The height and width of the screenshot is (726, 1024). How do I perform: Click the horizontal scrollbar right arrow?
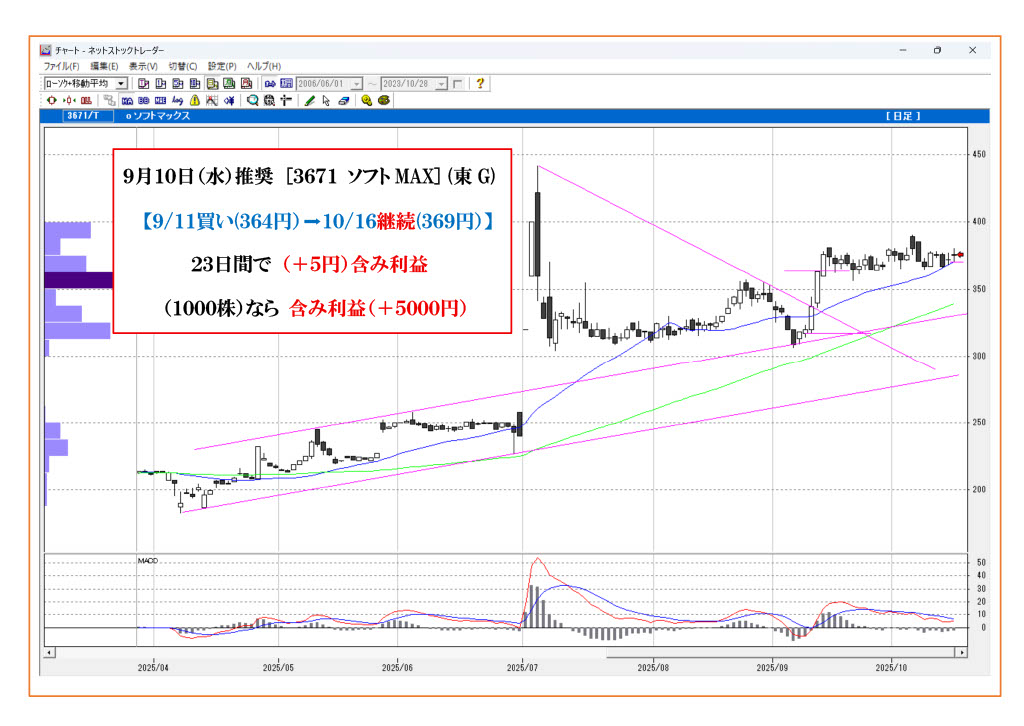tap(962, 652)
